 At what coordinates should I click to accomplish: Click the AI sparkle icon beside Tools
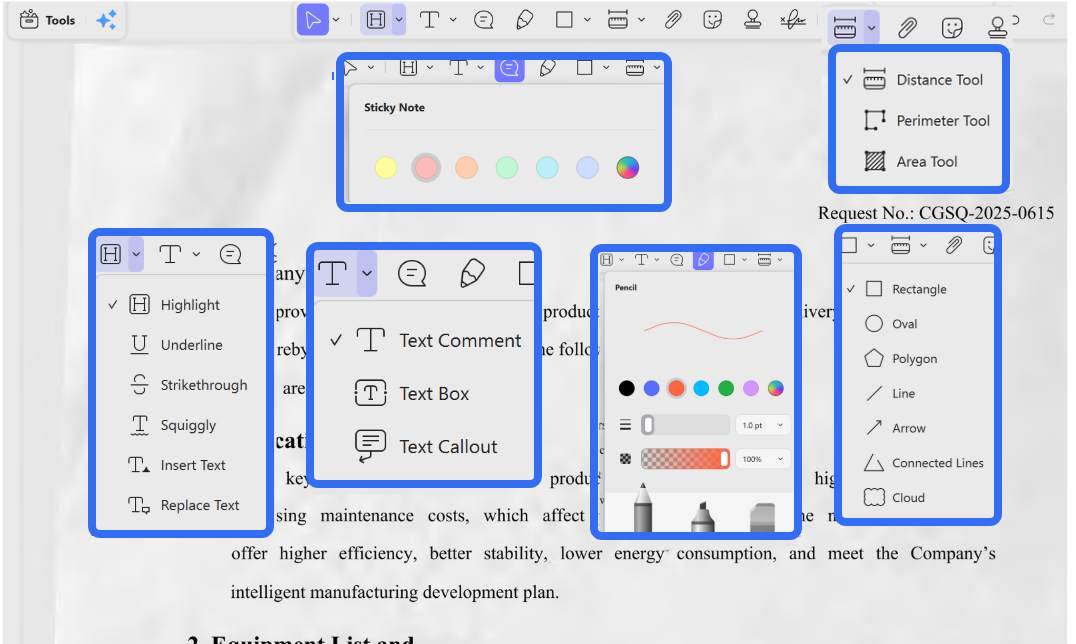tap(106, 20)
